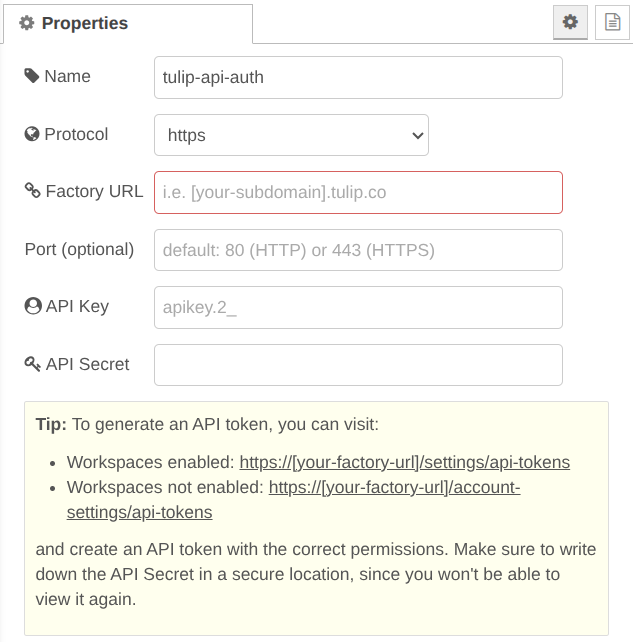The width and height of the screenshot is (633, 642).
Task: Click the bold Tip: text
Action: point(51,424)
